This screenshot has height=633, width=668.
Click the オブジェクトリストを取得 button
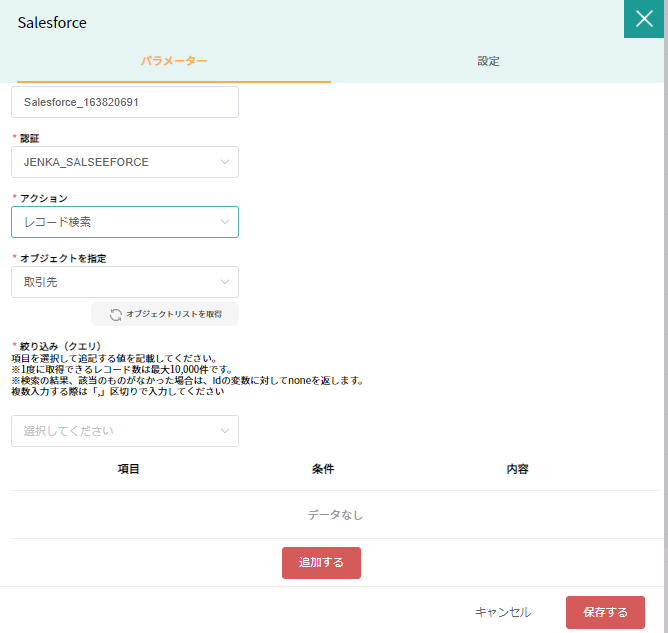click(x=165, y=314)
